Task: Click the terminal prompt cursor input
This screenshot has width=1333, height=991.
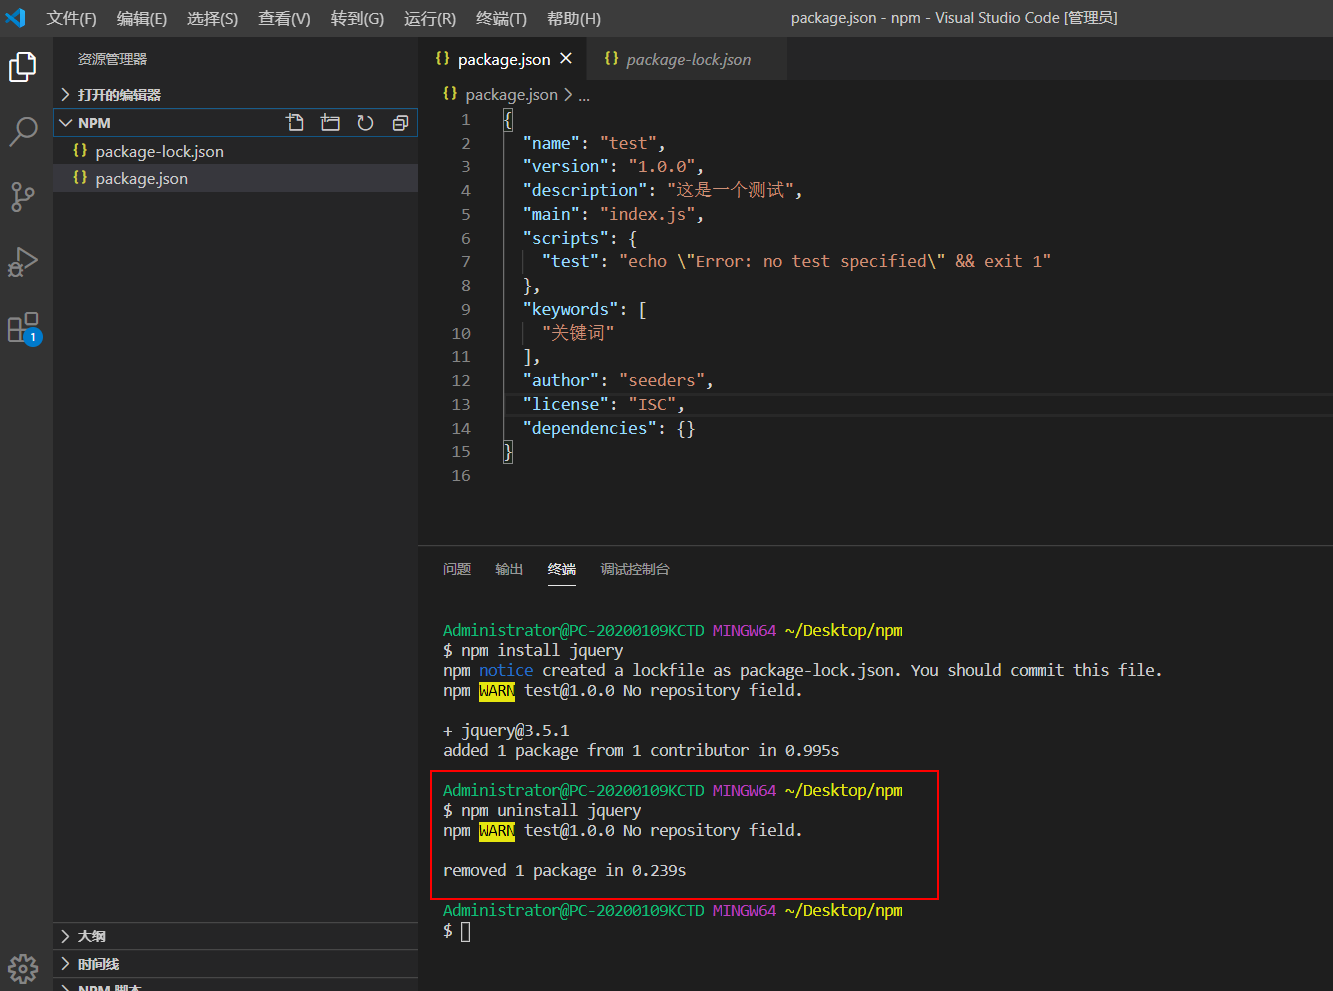Action: pyautogui.click(x=465, y=931)
